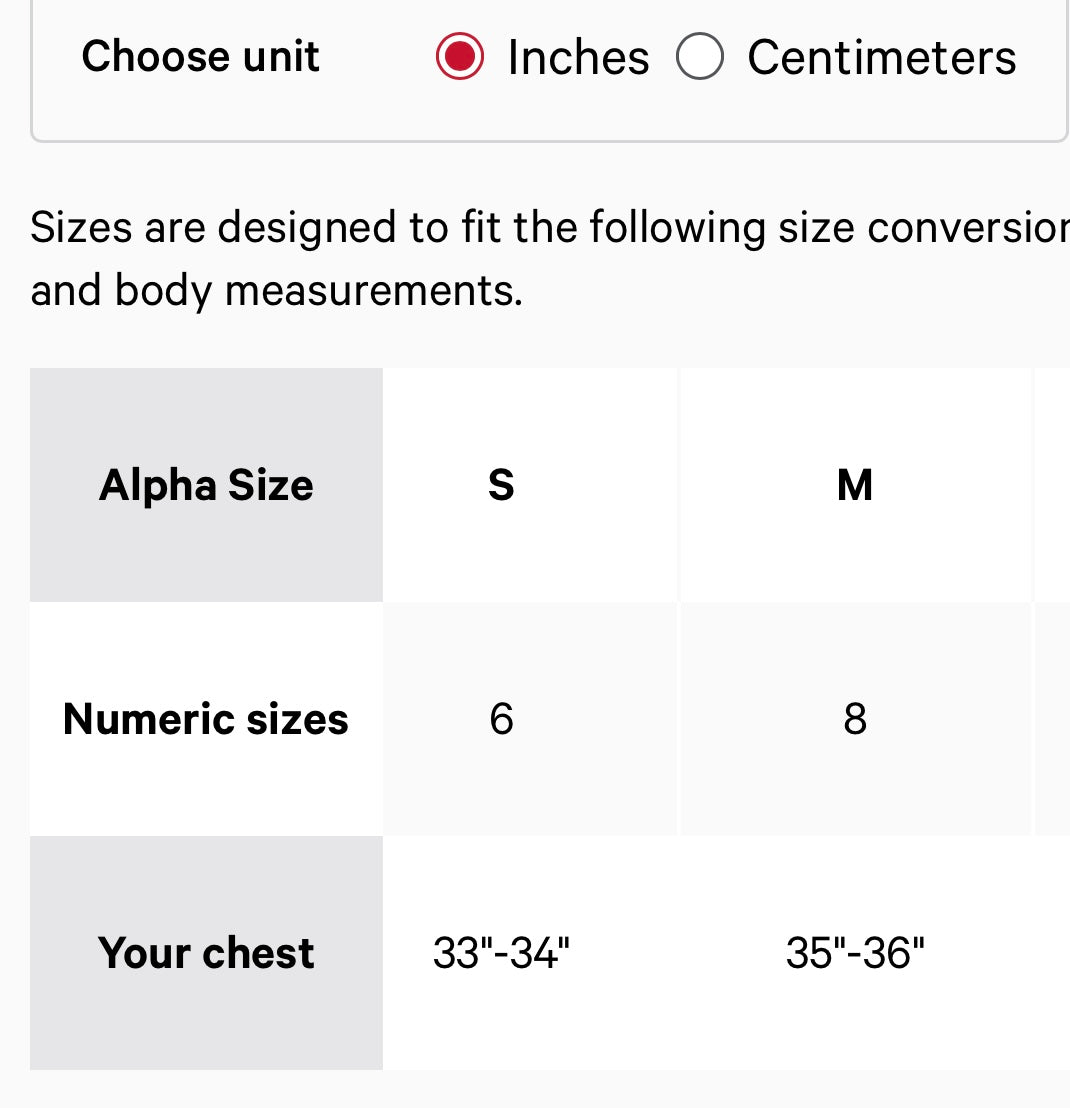
Task: Click the Numeric sizes row header
Action: point(206,719)
